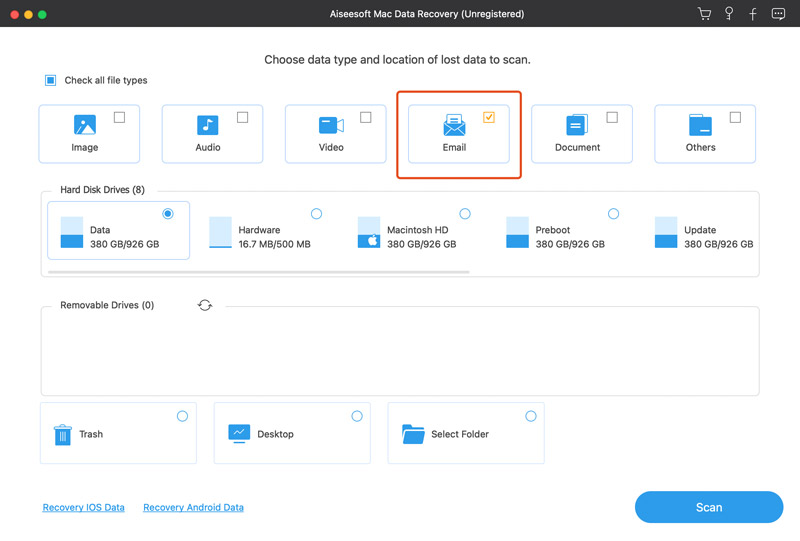Click the Trash bin icon
Viewport: 800px width, 541px height.
tap(63, 434)
